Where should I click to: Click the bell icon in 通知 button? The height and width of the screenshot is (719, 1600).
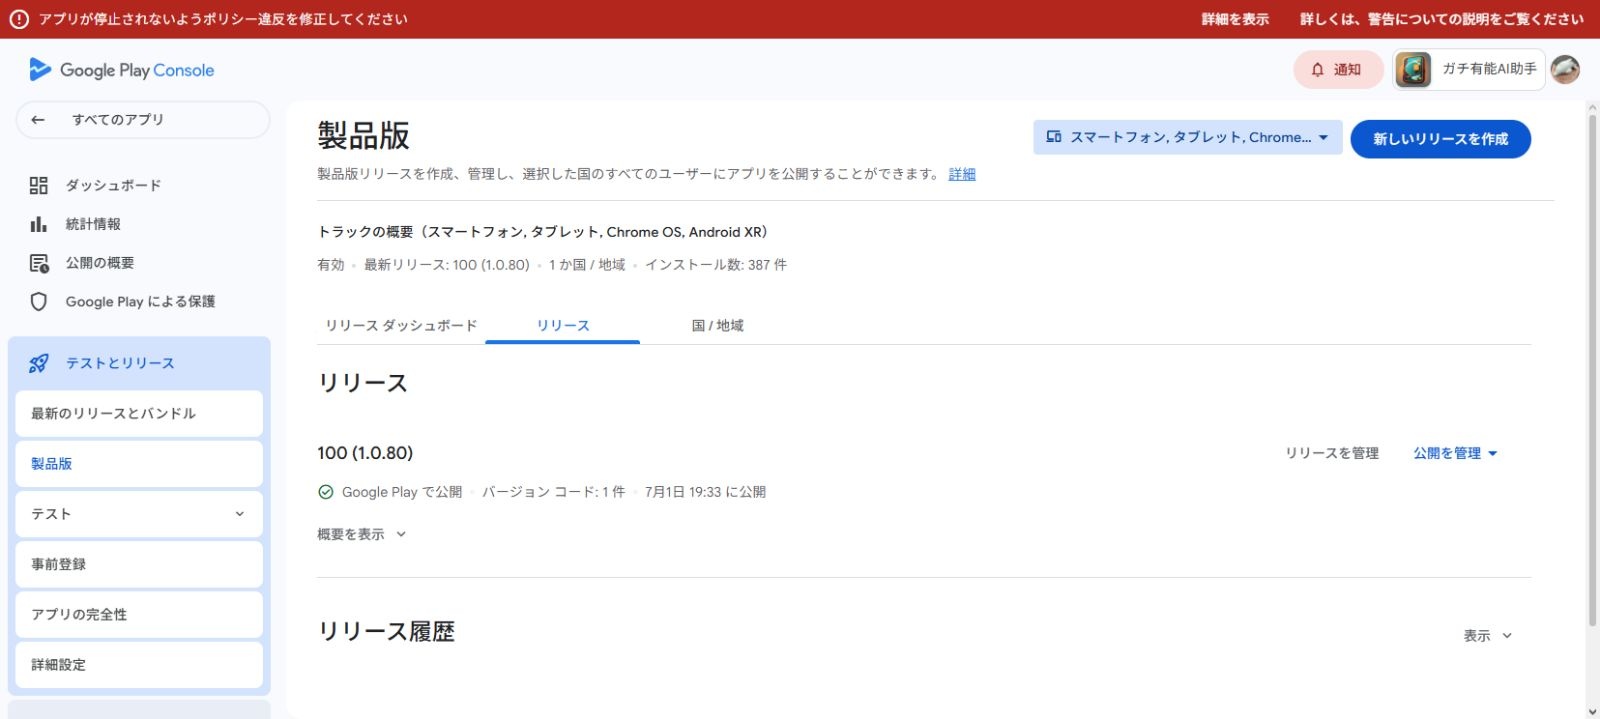1317,70
